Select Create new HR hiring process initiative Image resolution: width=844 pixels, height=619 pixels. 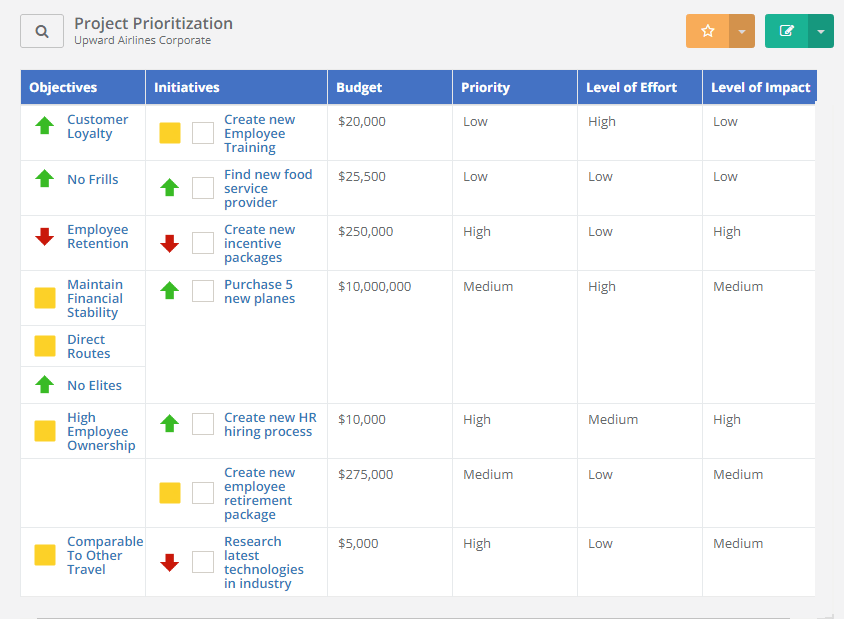[271, 423]
